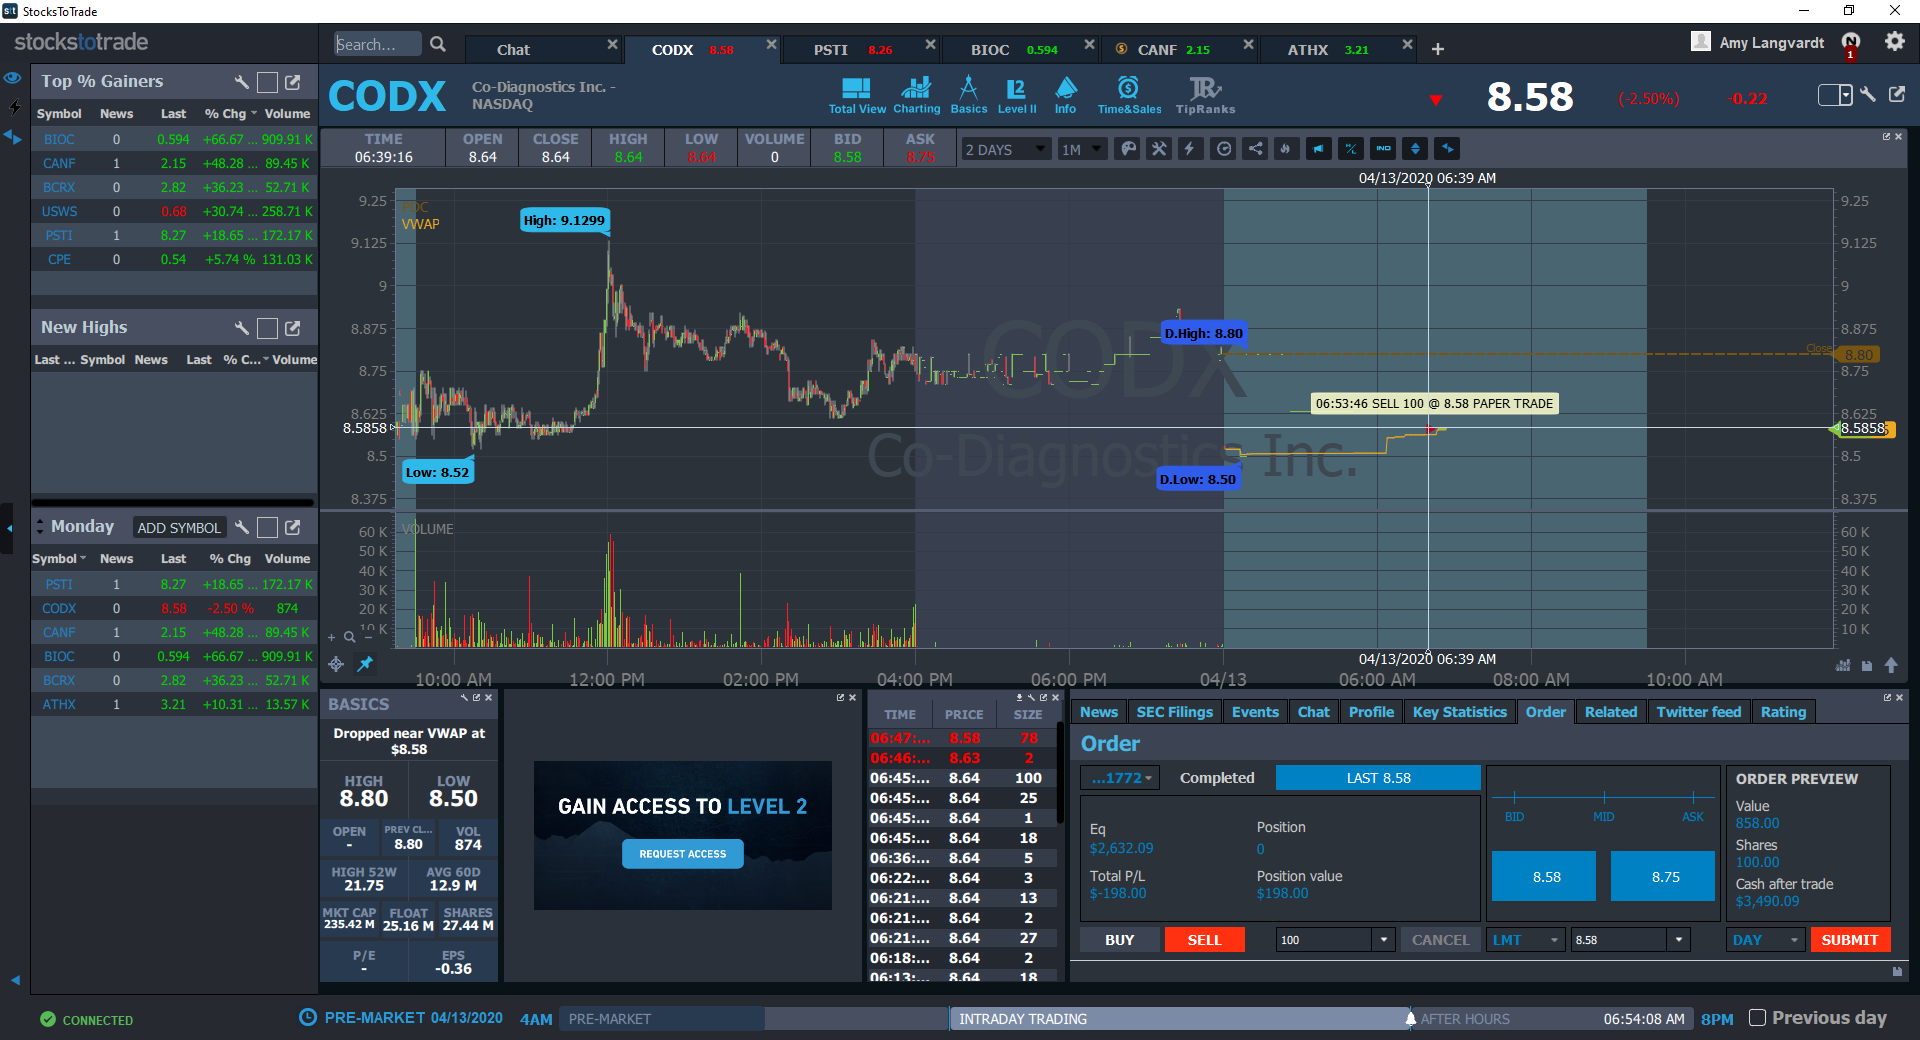Open the 1M interval dropdown

pyautogui.click(x=1082, y=149)
